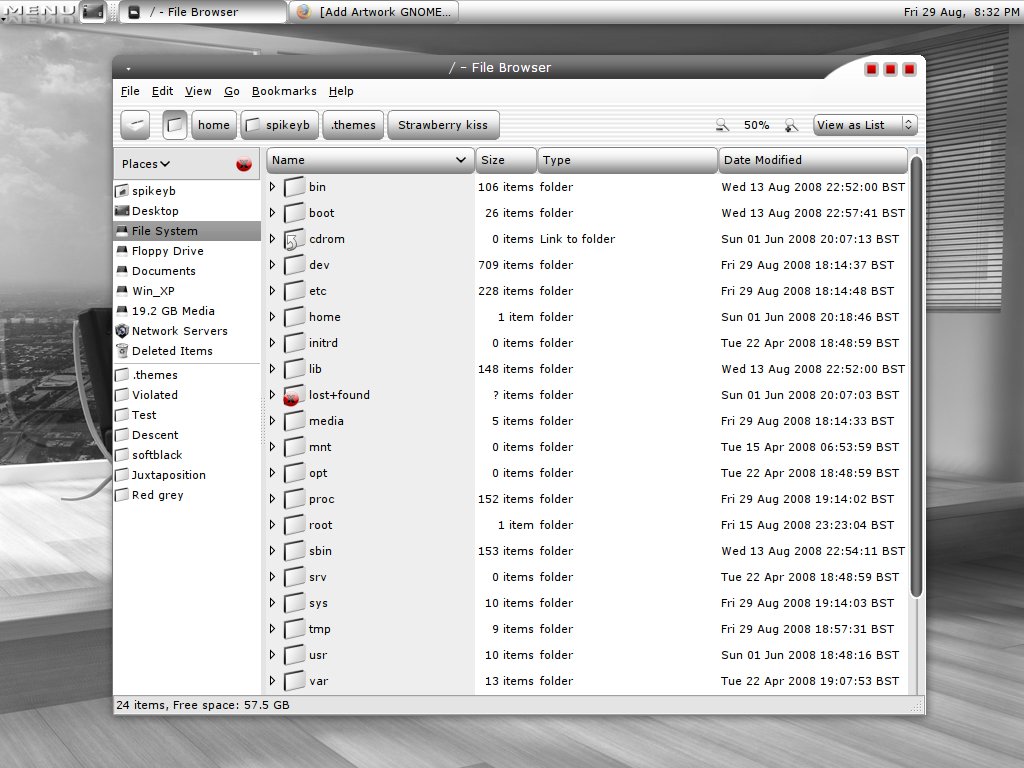
Task: Click the .themes path bar button
Action: tap(353, 125)
